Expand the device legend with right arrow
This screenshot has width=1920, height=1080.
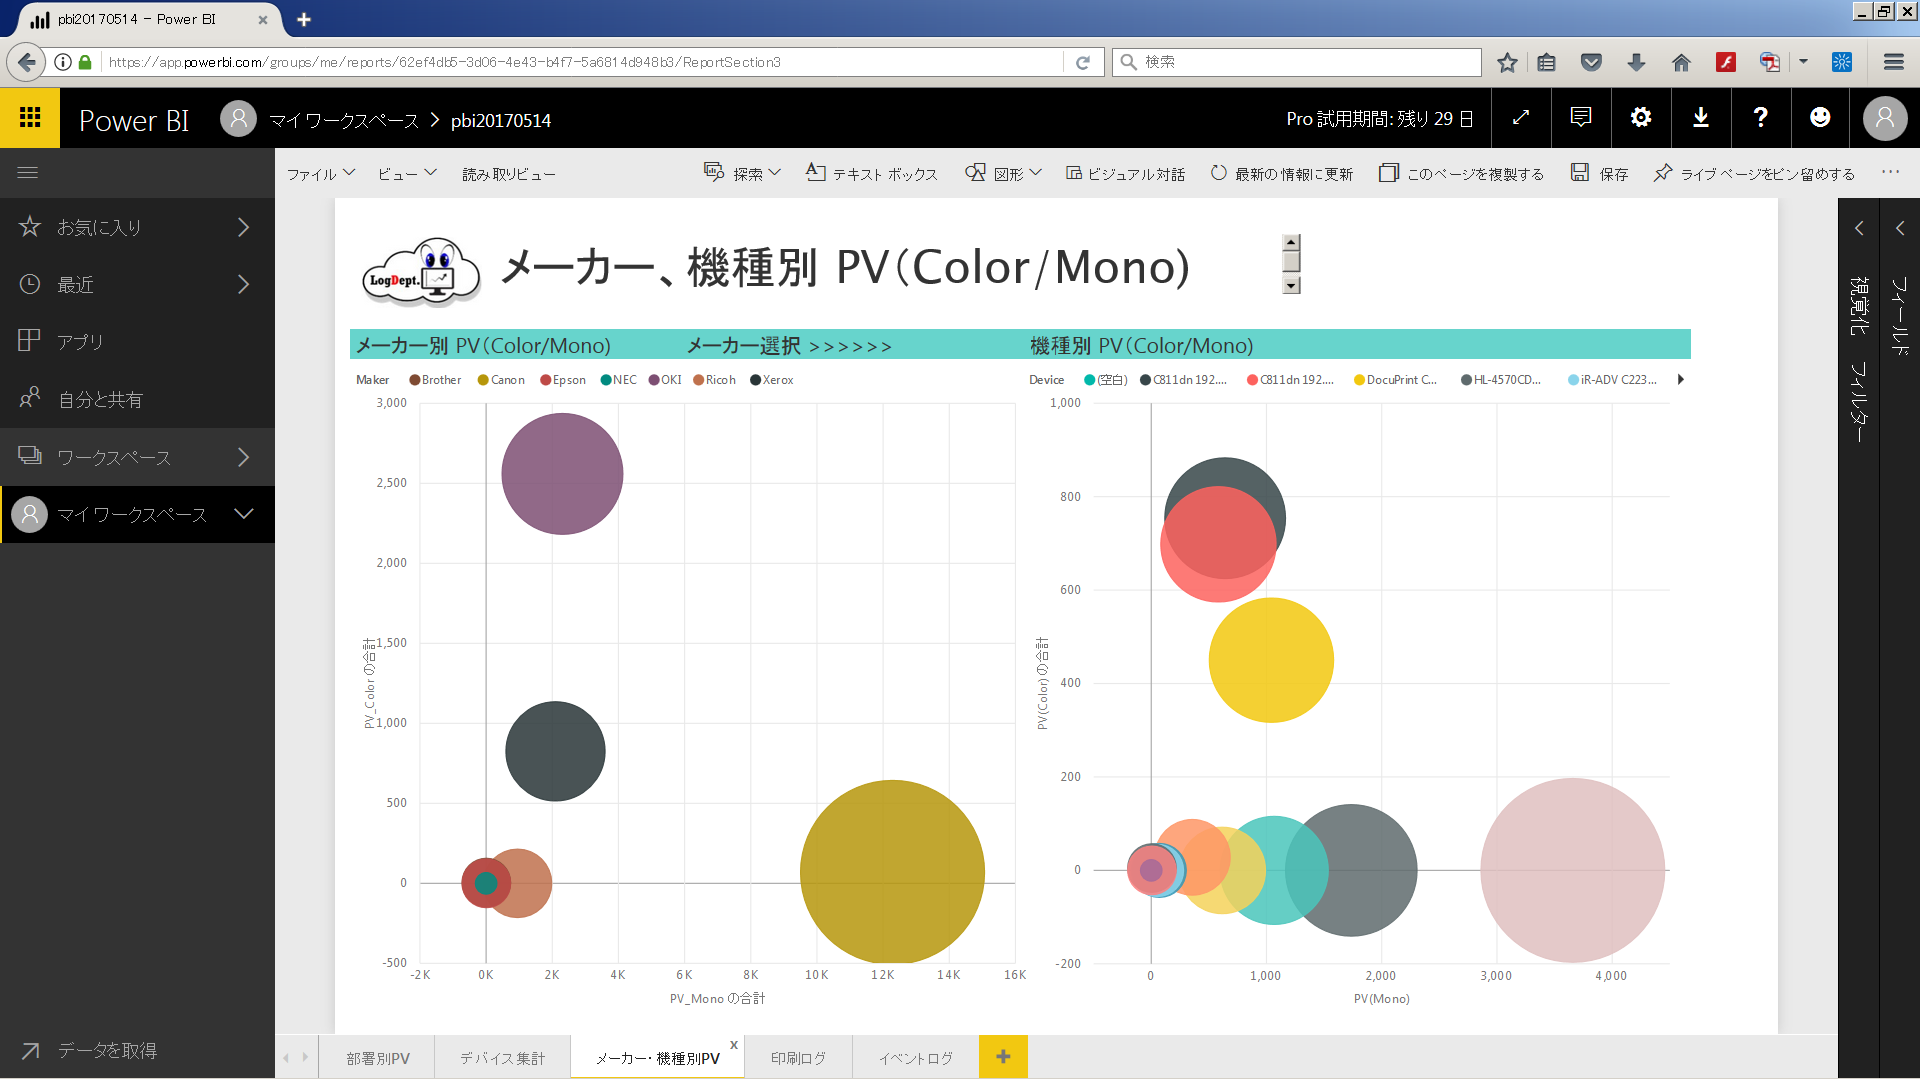point(1681,380)
